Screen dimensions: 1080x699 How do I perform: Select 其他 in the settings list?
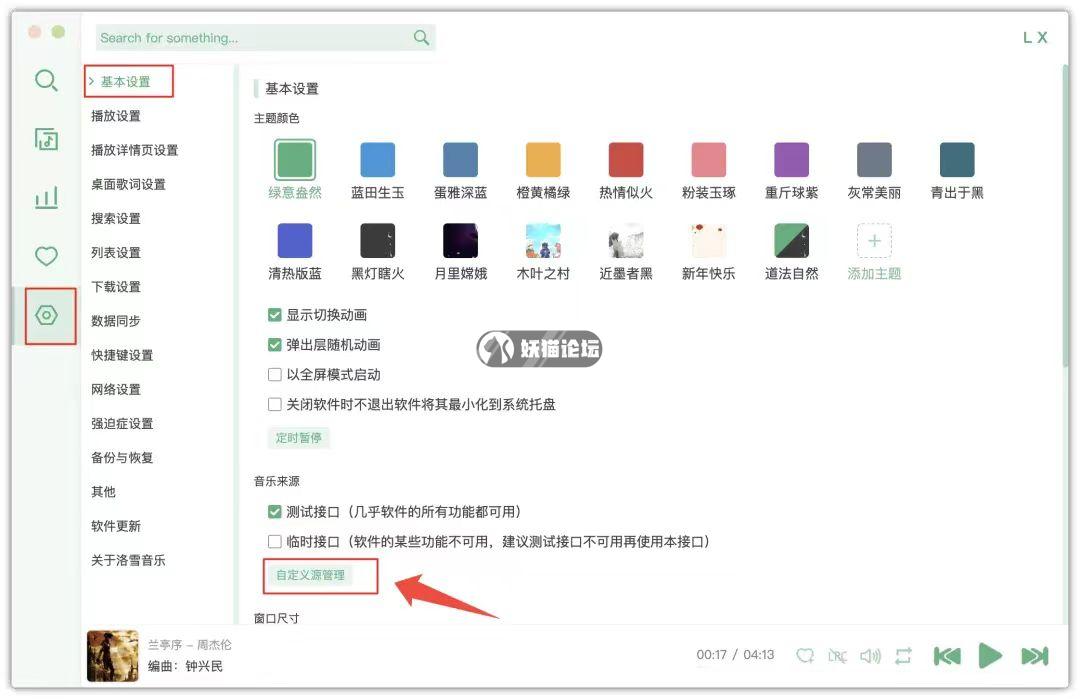pos(103,492)
